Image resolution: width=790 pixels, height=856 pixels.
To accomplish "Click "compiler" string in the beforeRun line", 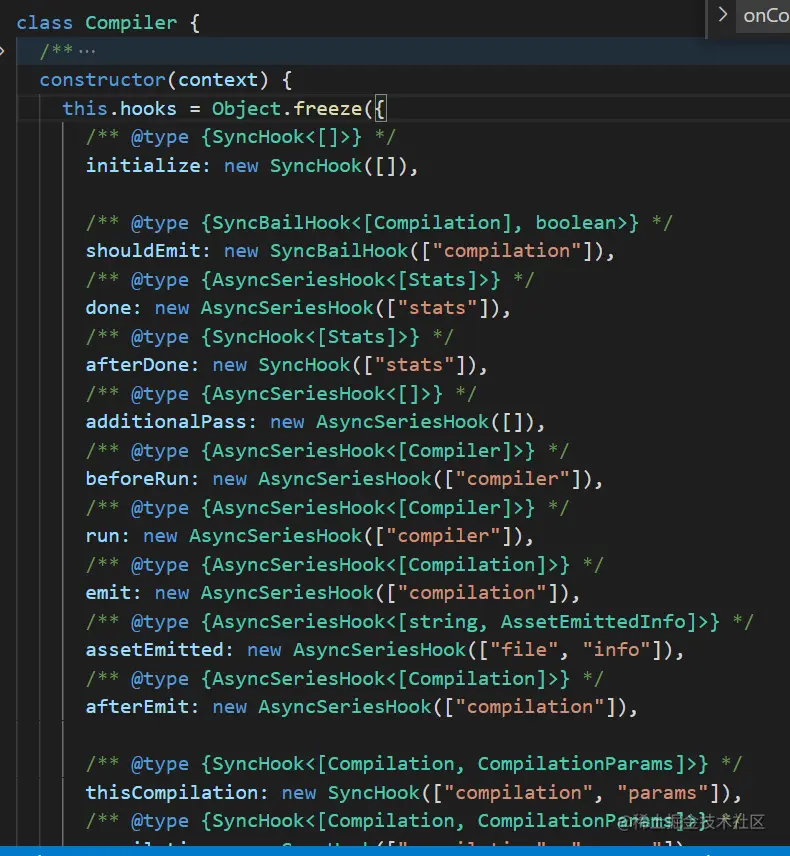I will pyautogui.click(x=512, y=479).
